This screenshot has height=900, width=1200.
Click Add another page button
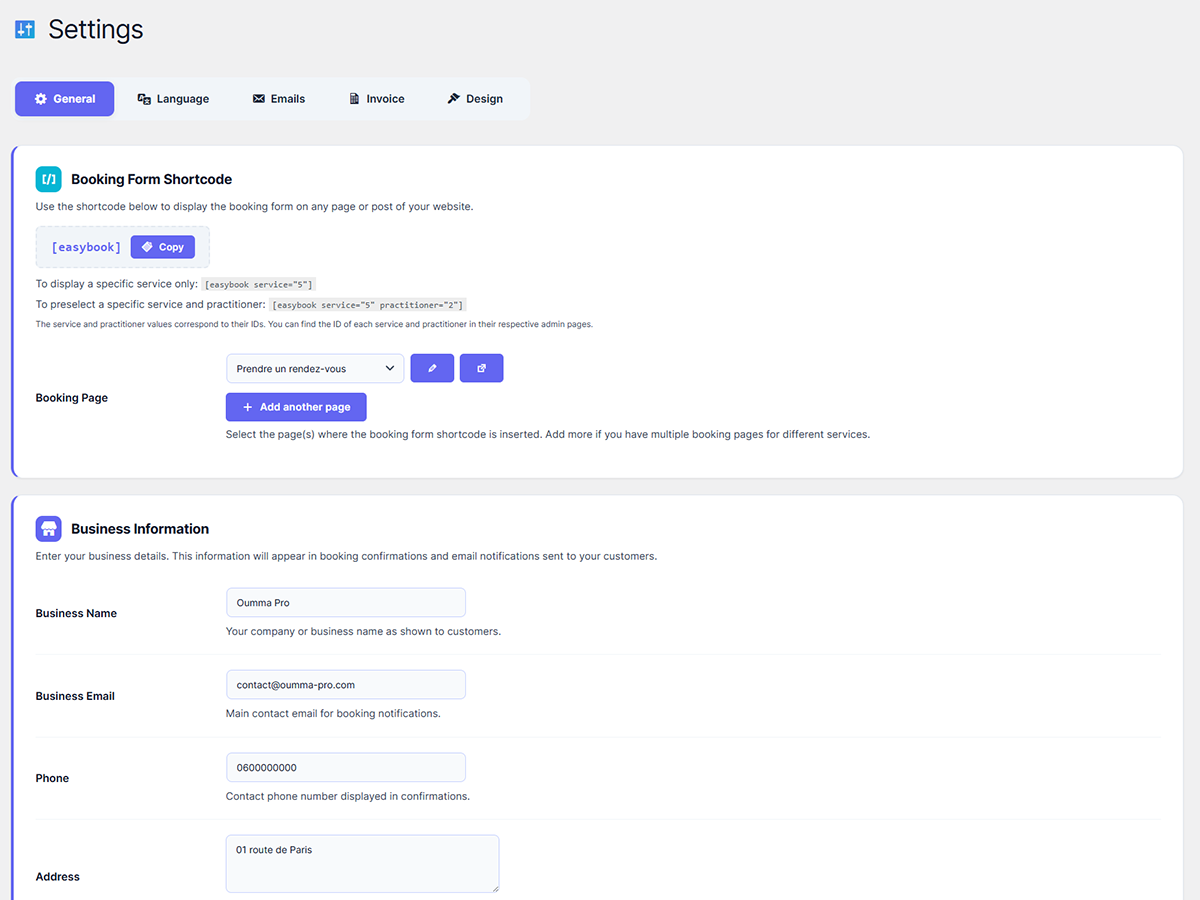point(296,407)
